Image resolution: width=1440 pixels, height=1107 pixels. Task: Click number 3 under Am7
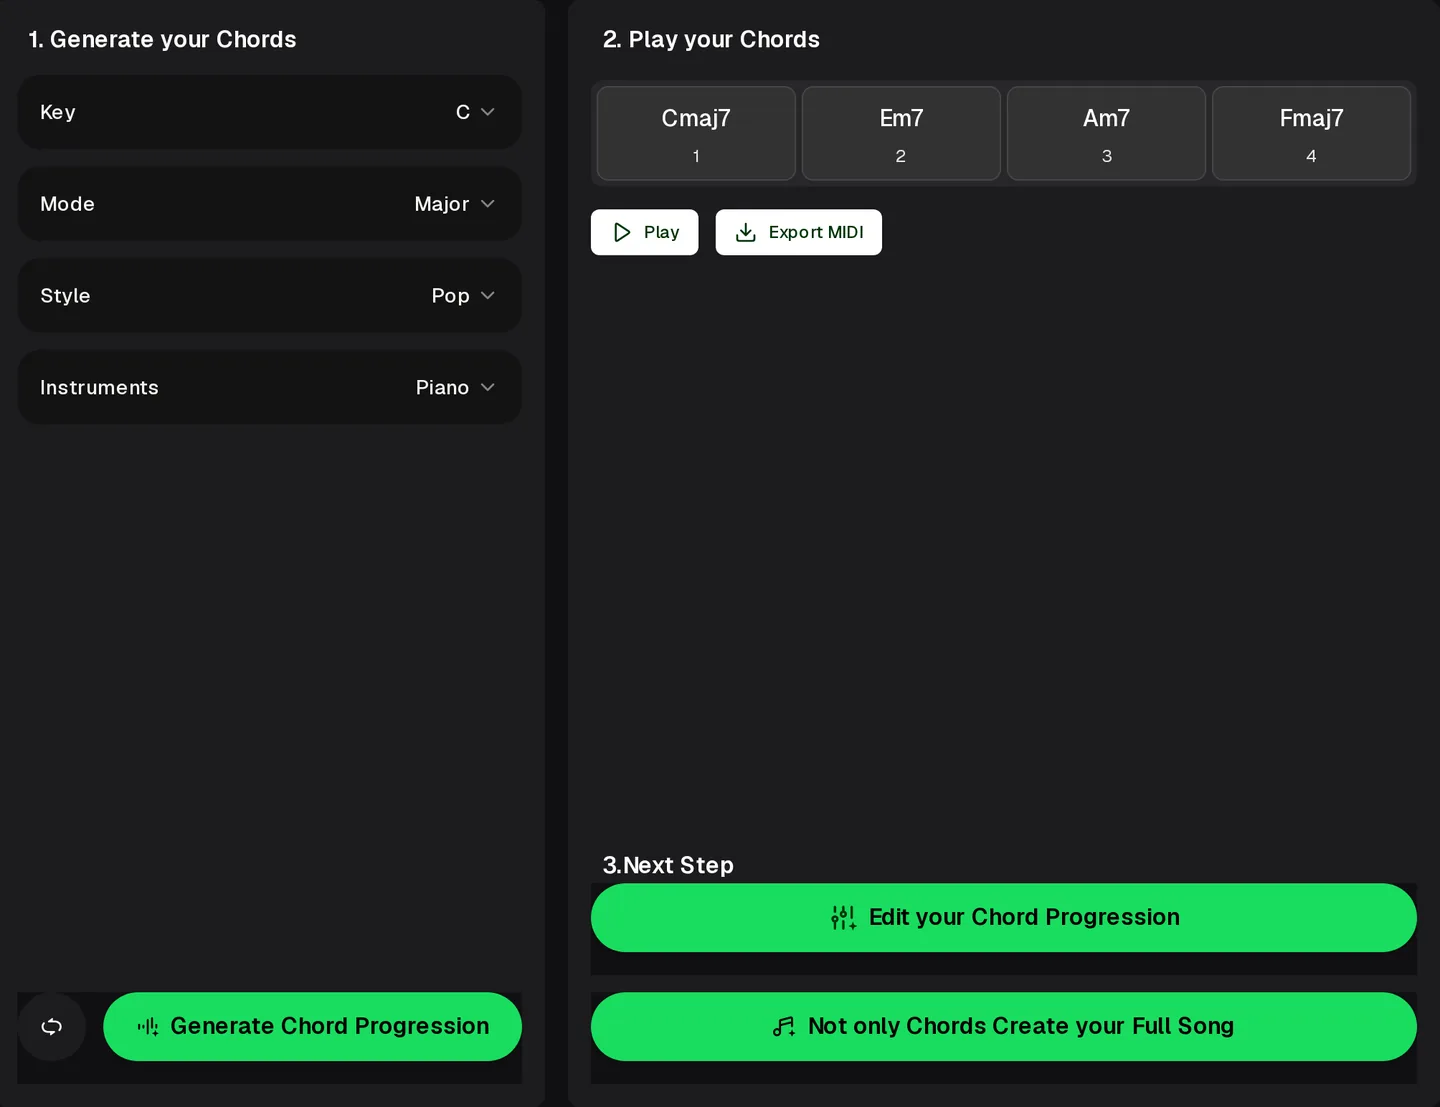[1107, 156]
